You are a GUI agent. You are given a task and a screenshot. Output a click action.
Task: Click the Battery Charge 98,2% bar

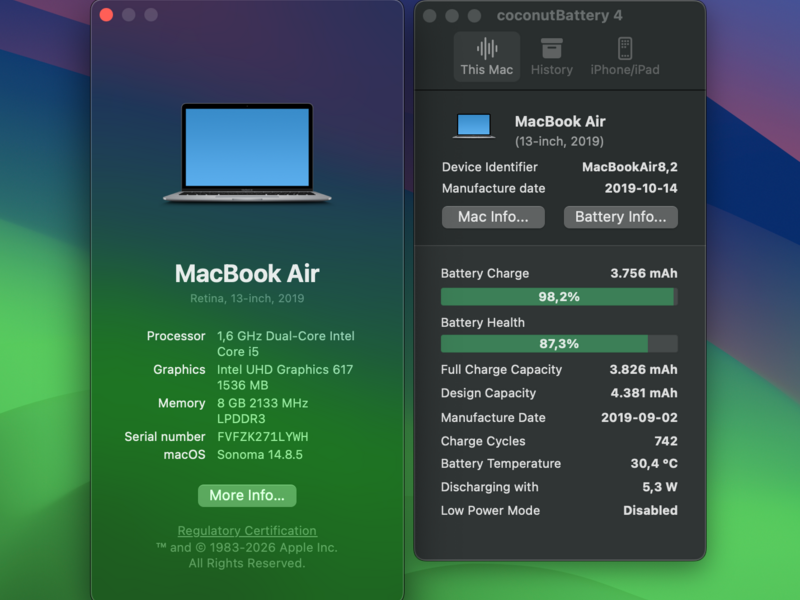[x=559, y=297]
